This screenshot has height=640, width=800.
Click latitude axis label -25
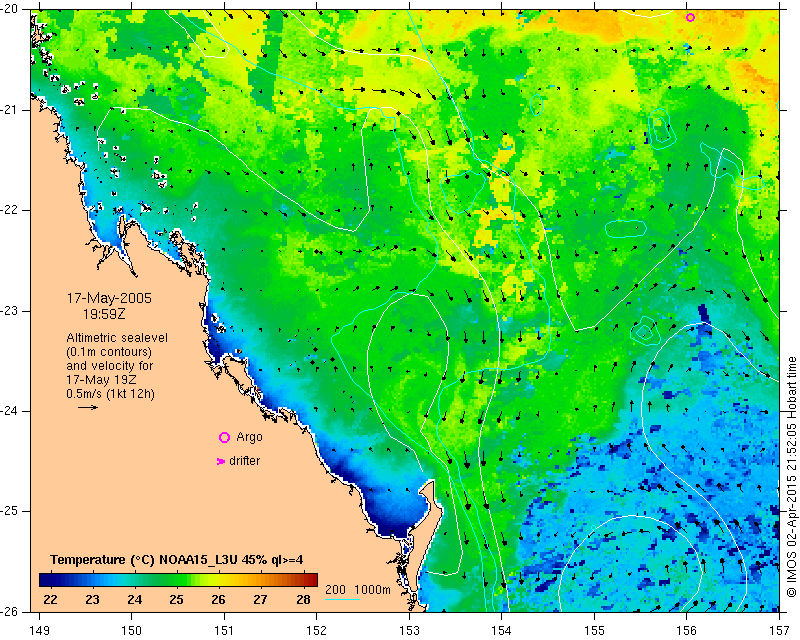(10, 511)
